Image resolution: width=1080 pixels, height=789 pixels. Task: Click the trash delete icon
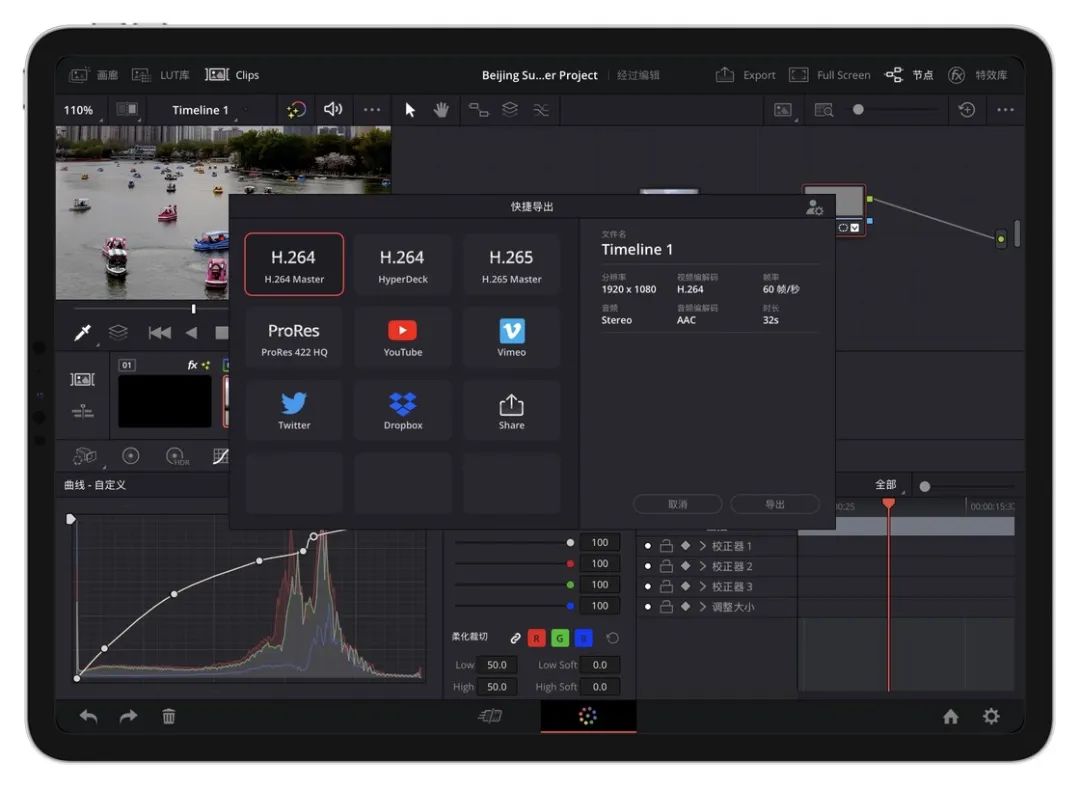tap(169, 717)
